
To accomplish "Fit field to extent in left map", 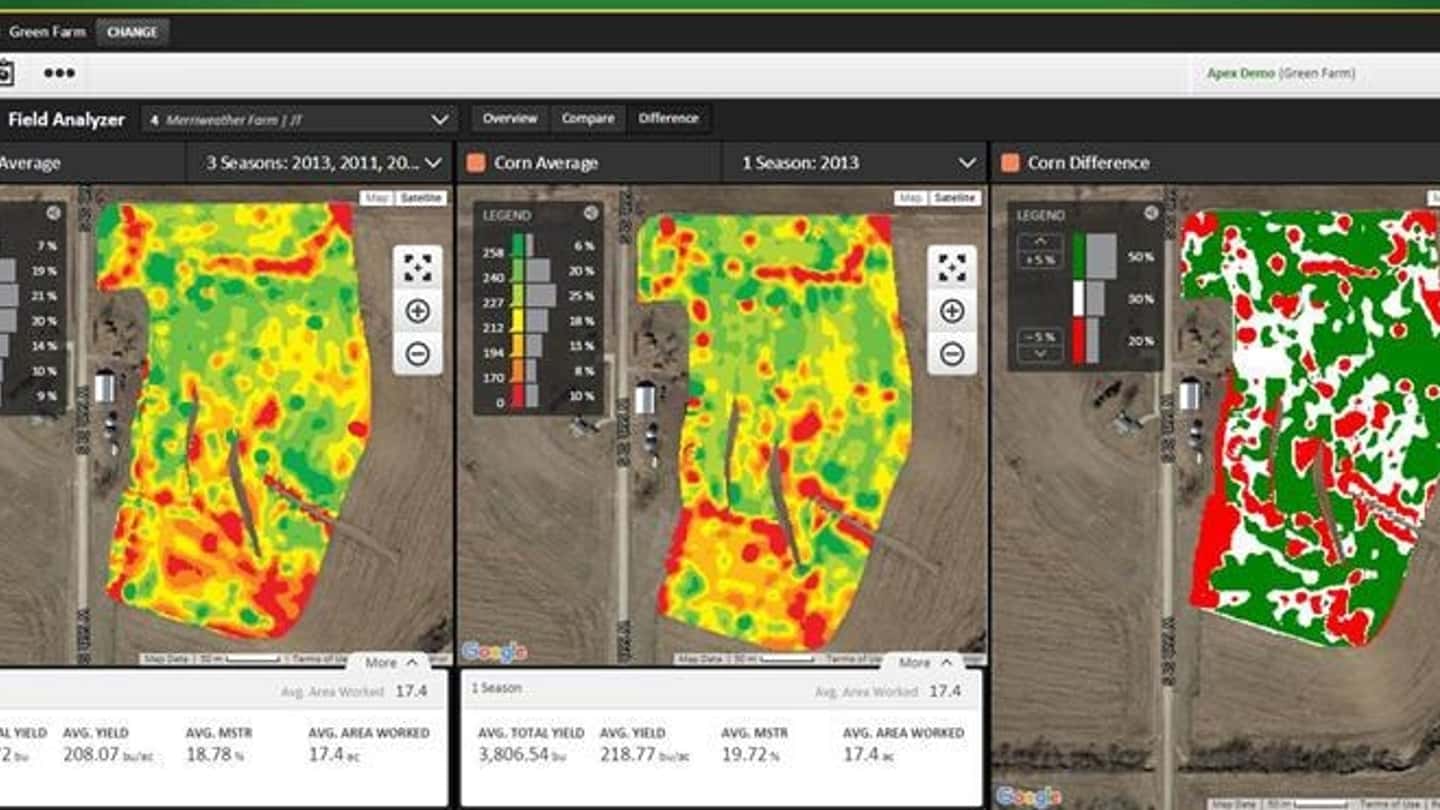I will tap(418, 267).
